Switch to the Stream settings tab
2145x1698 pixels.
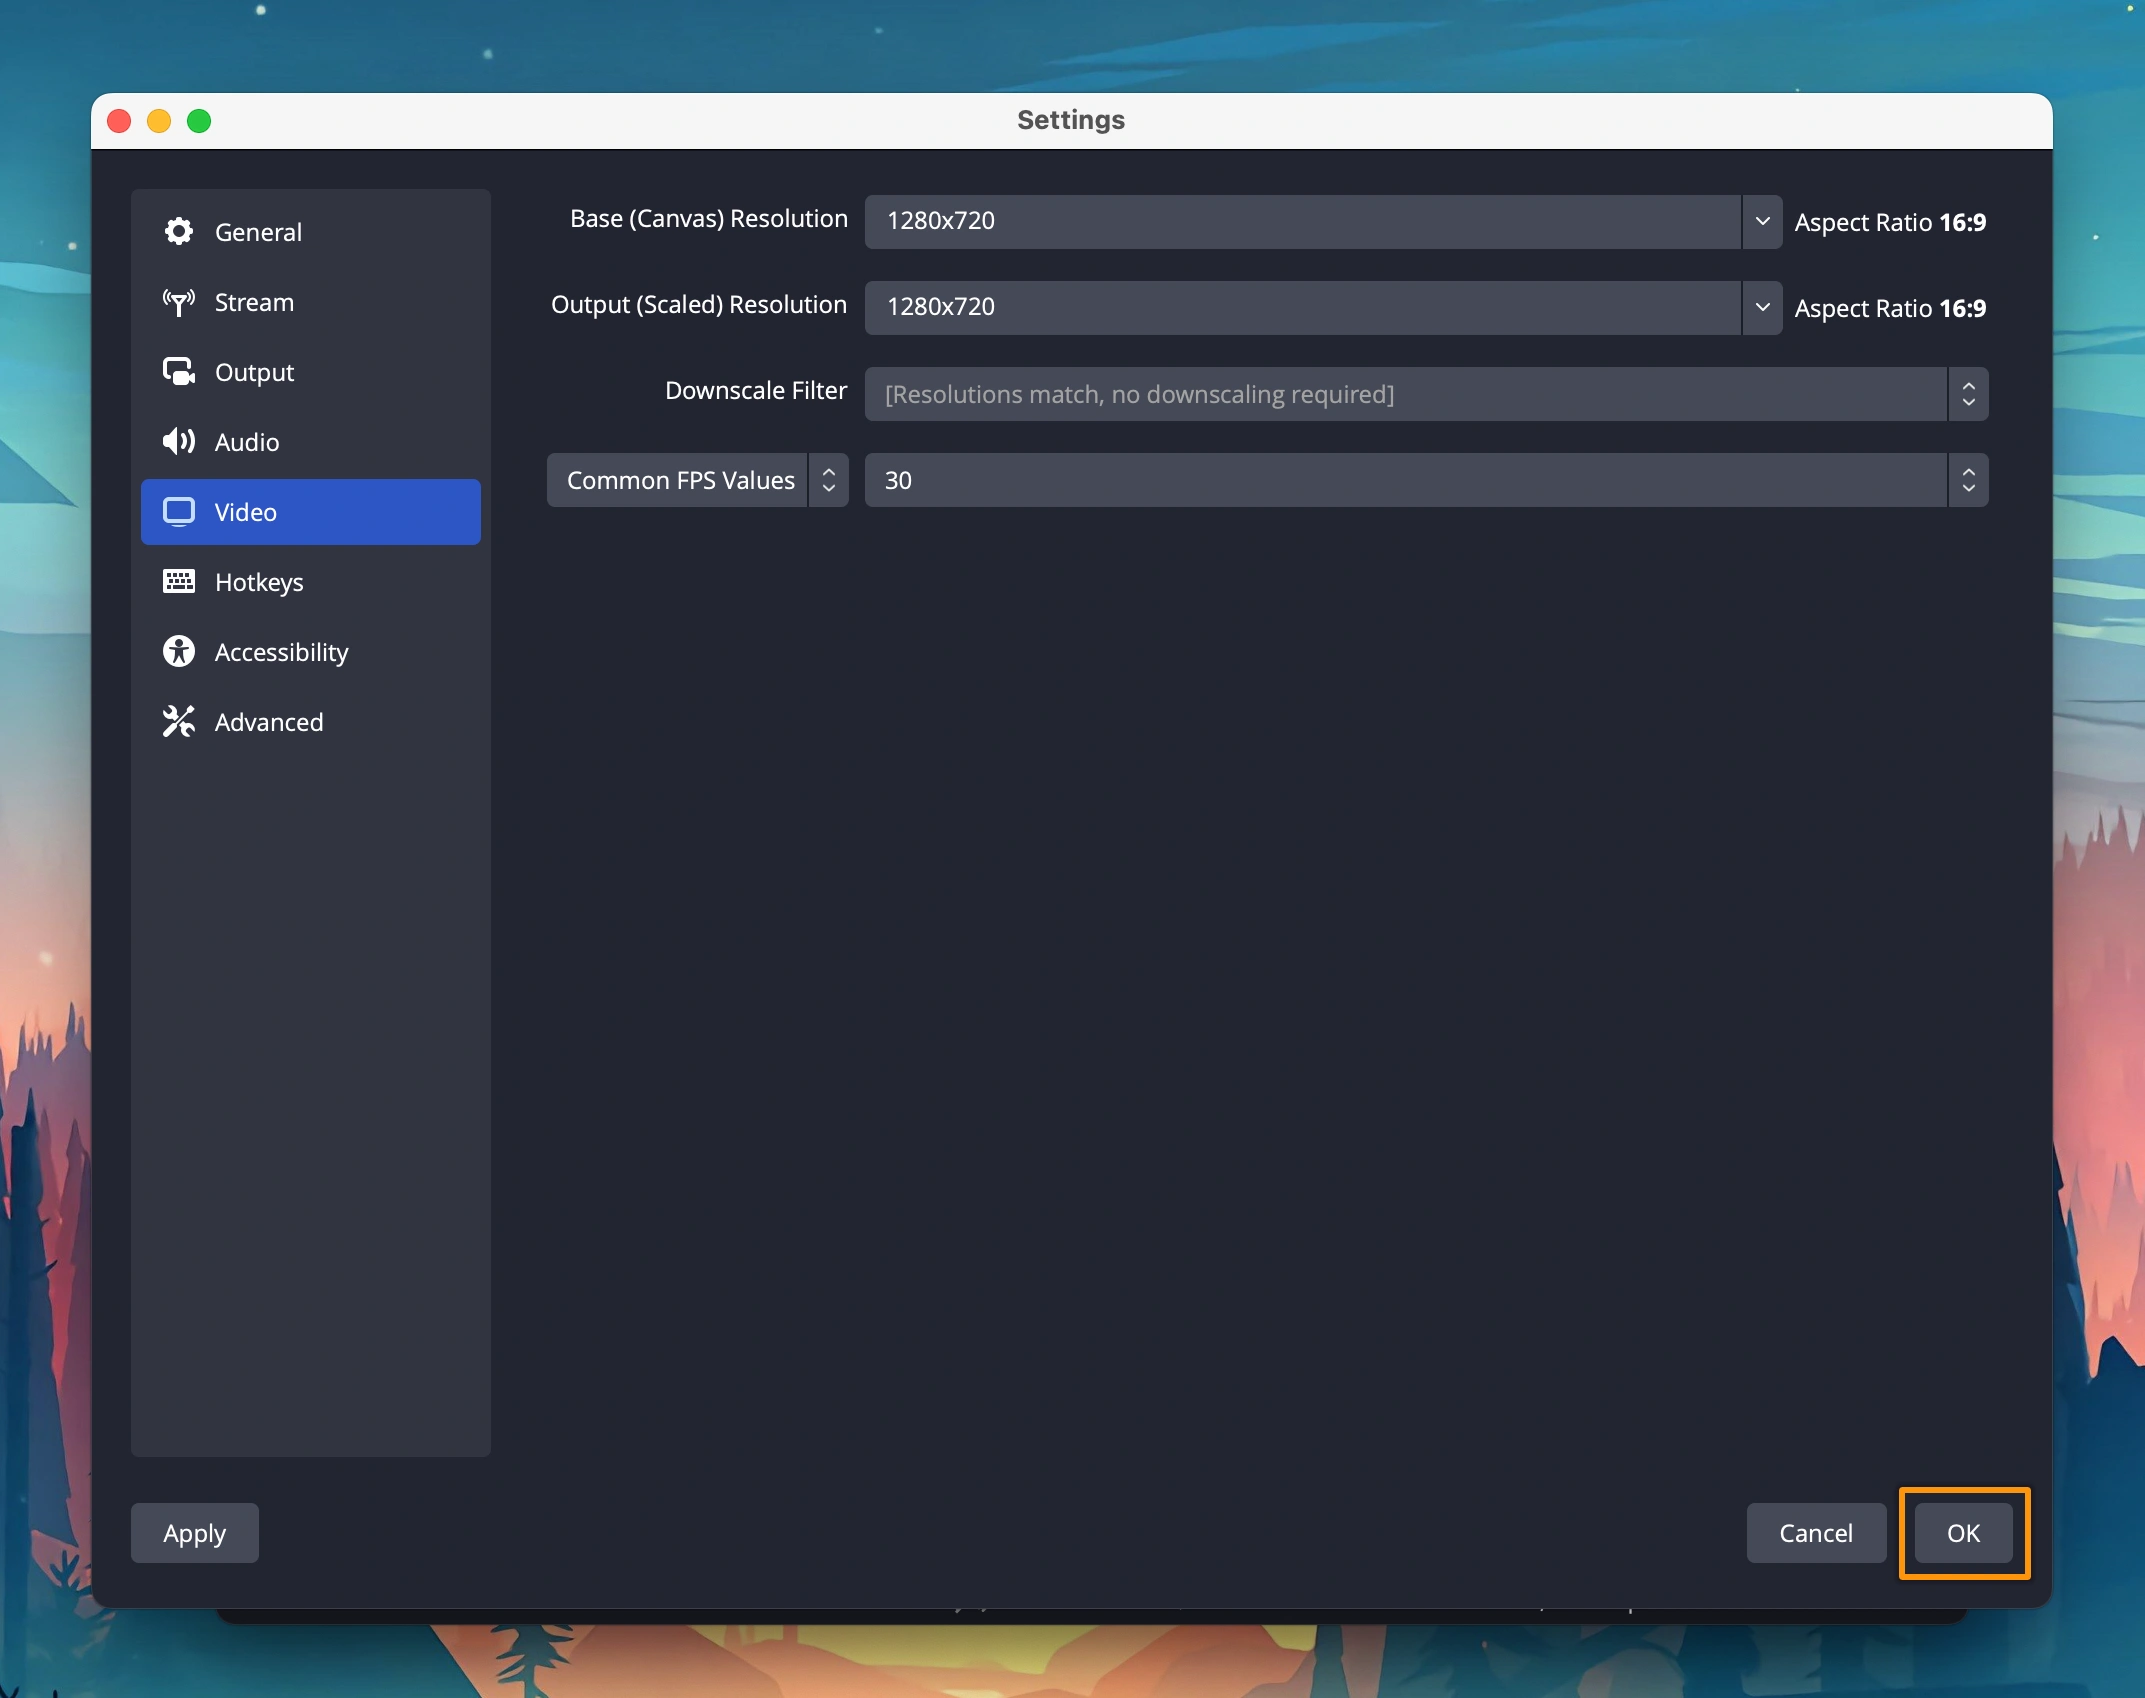click(x=254, y=302)
